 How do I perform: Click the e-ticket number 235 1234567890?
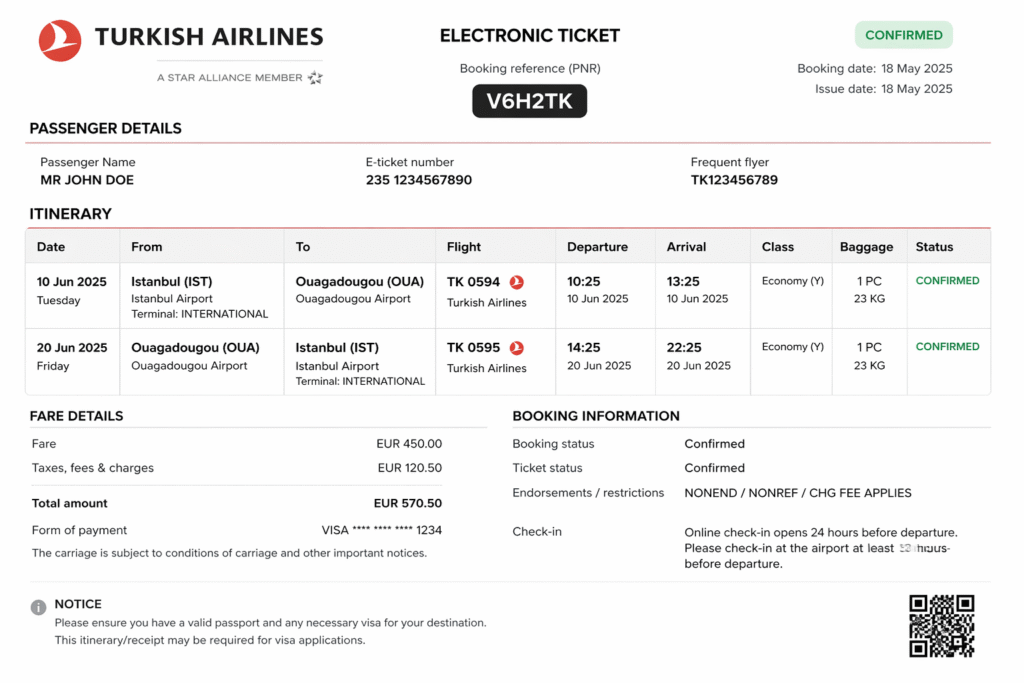point(419,180)
